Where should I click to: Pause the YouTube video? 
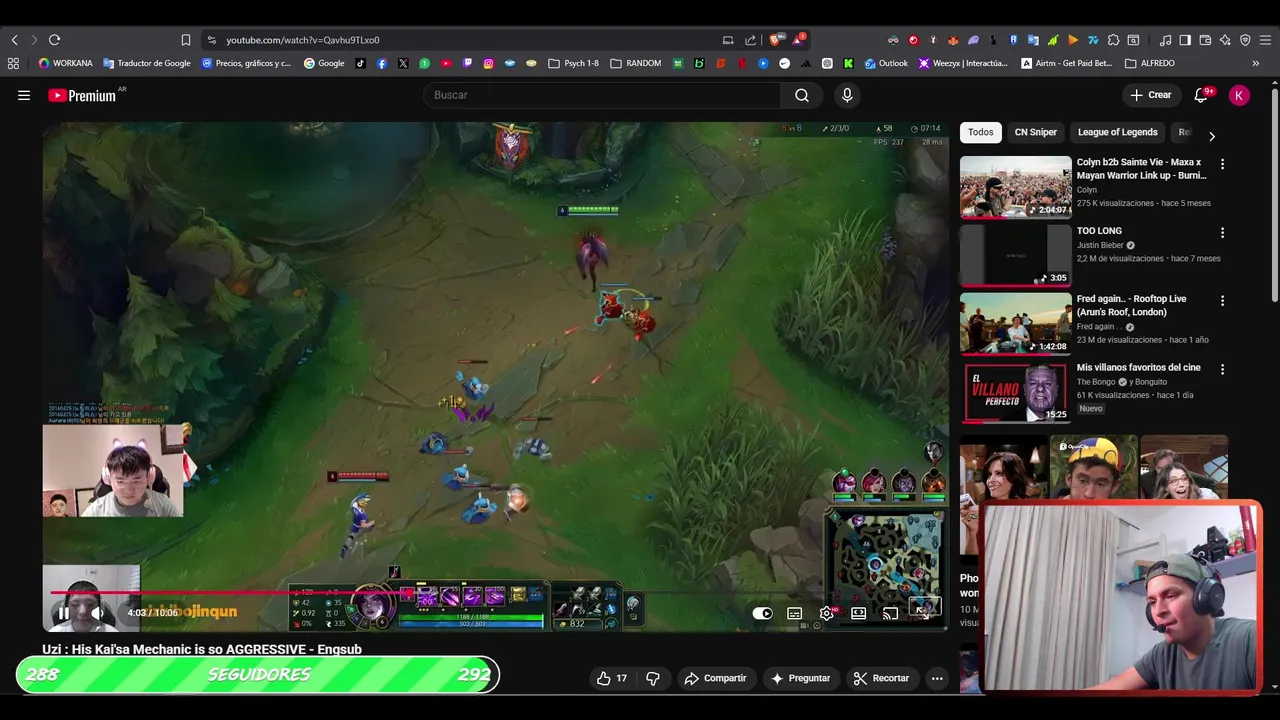point(63,613)
